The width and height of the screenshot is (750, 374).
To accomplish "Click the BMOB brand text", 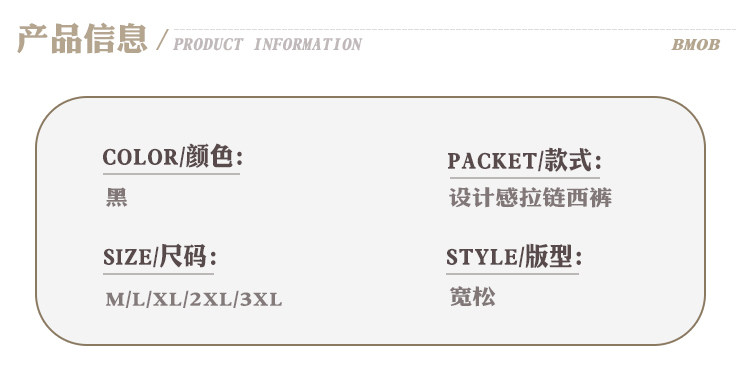I will pos(695,44).
